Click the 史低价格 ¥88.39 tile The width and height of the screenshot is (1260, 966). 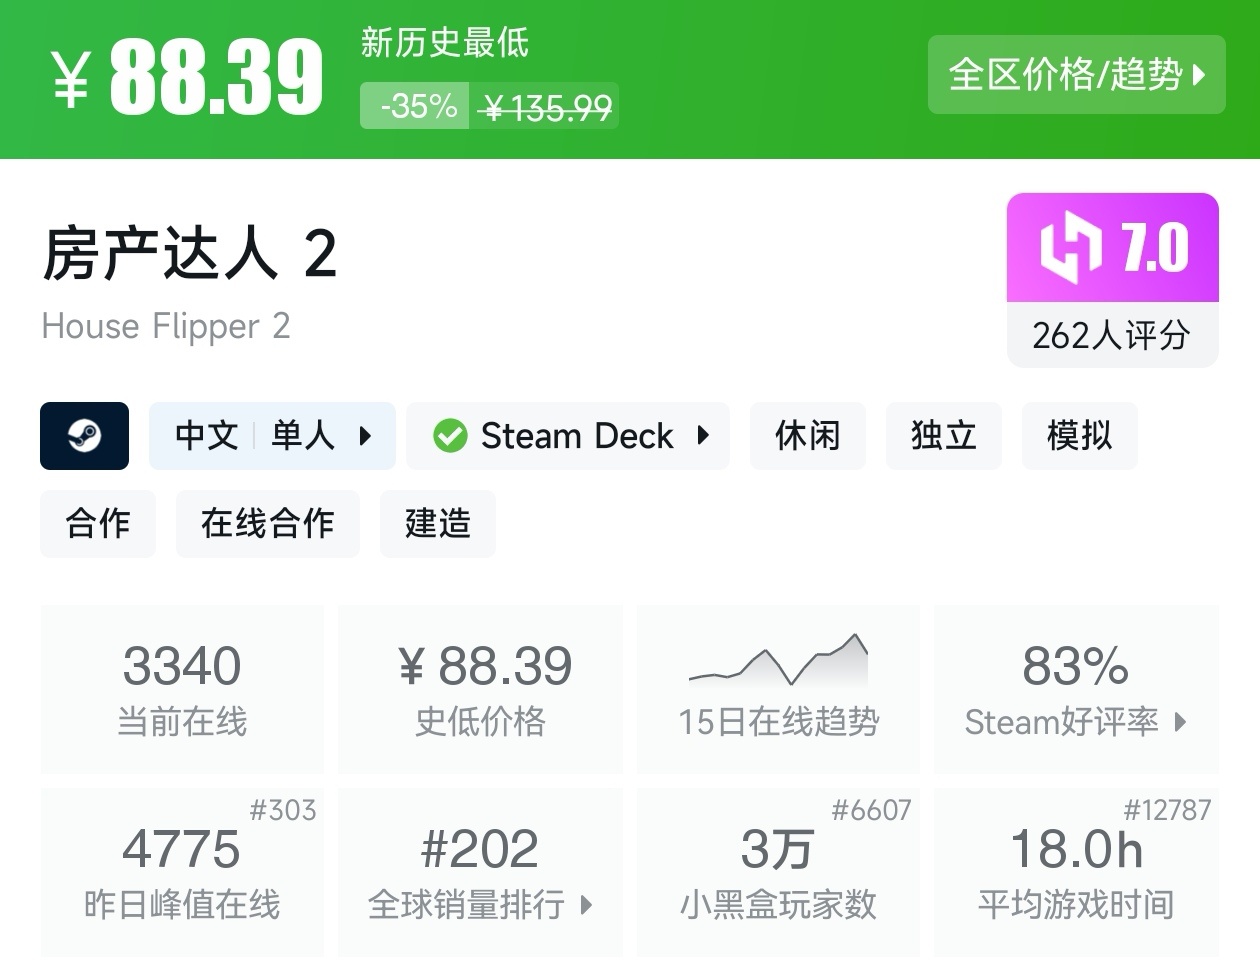click(480, 689)
